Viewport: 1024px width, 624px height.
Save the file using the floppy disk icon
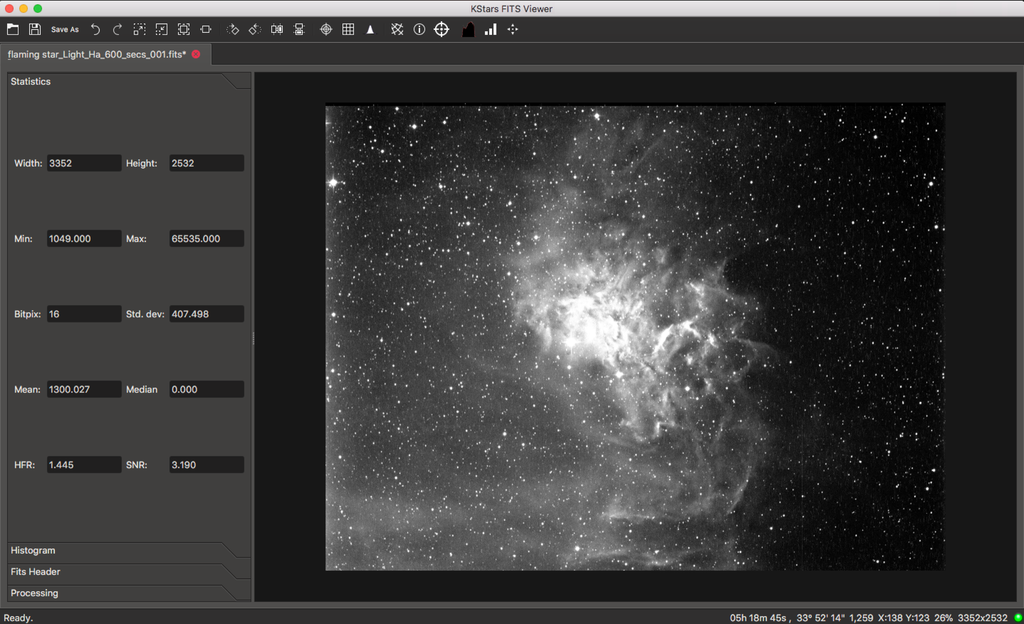35,29
